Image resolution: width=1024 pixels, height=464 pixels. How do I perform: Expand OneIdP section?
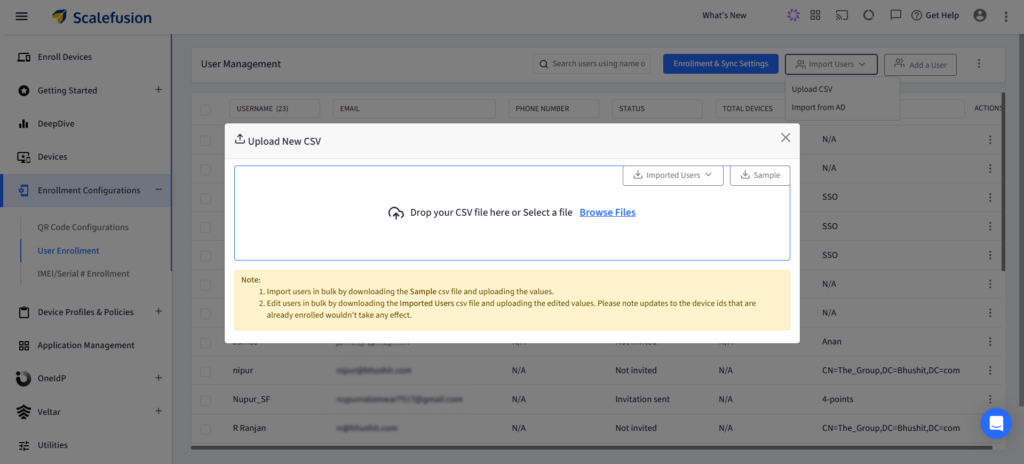(158, 378)
